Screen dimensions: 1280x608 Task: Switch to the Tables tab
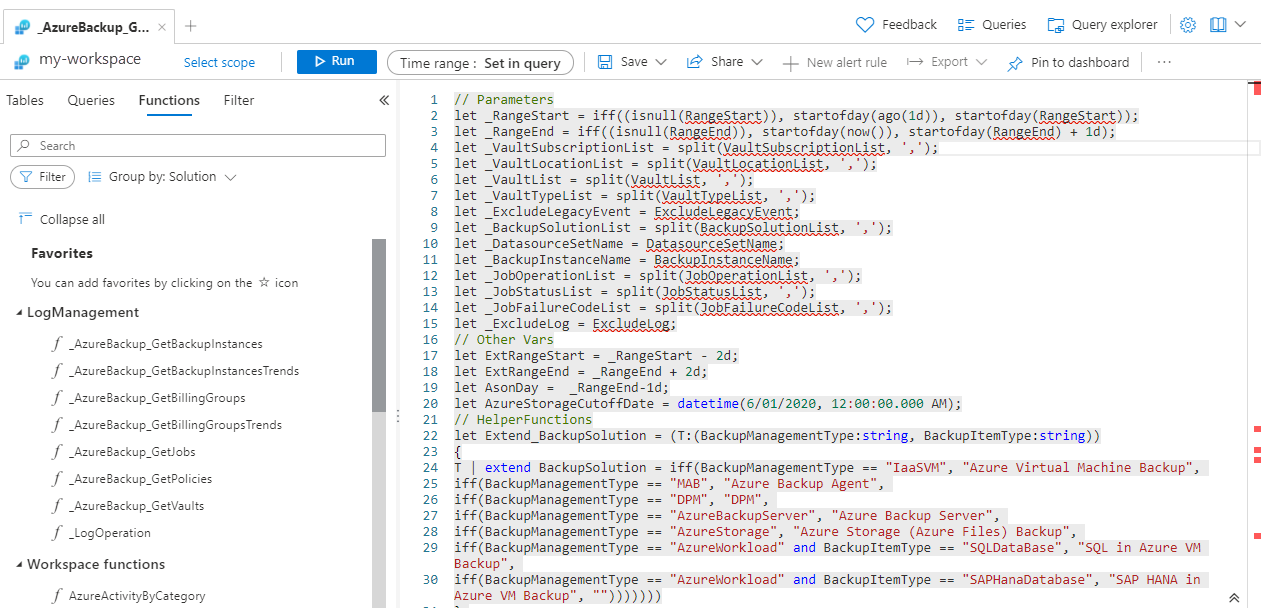tap(25, 100)
